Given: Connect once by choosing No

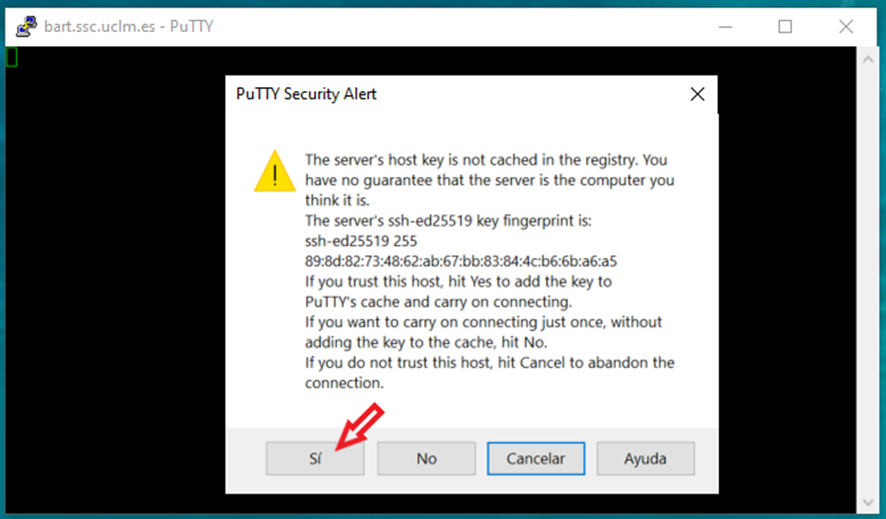Looking at the screenshot, I should coord(427,459).
